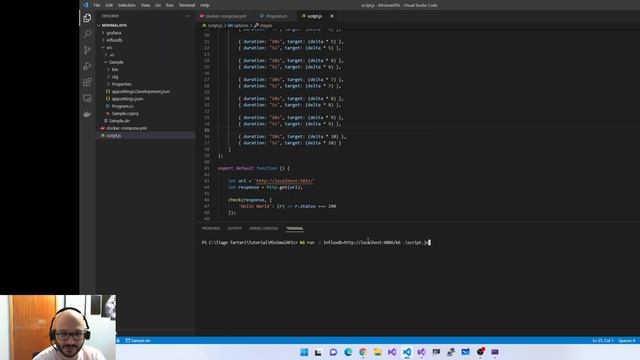Switch to the Problems panel tab

[x=211, y=229]
